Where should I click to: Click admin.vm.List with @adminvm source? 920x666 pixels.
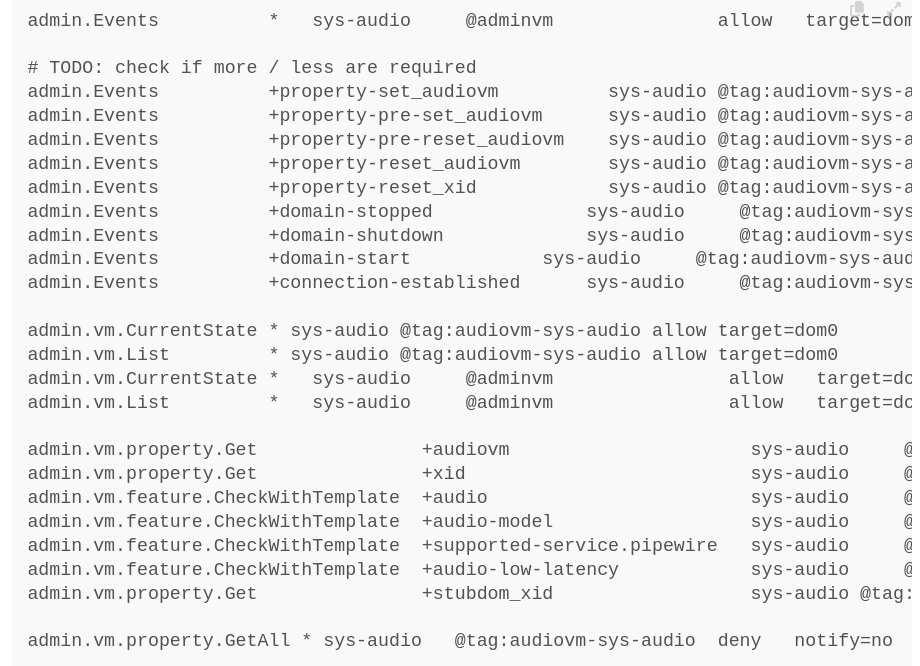click(x=469, y=403)
